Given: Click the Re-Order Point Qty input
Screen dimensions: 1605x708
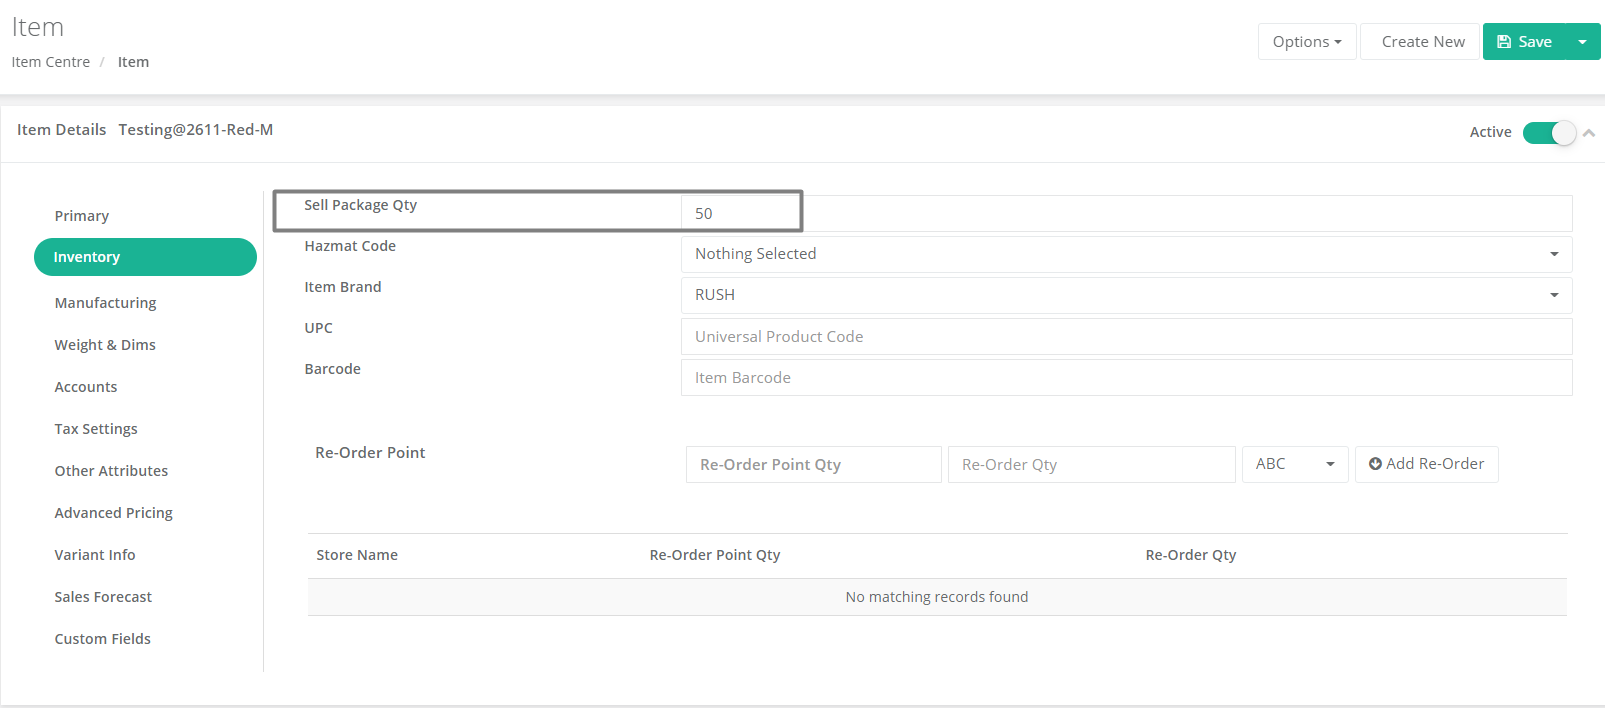Looking at the screenshot, I should 813,465.
